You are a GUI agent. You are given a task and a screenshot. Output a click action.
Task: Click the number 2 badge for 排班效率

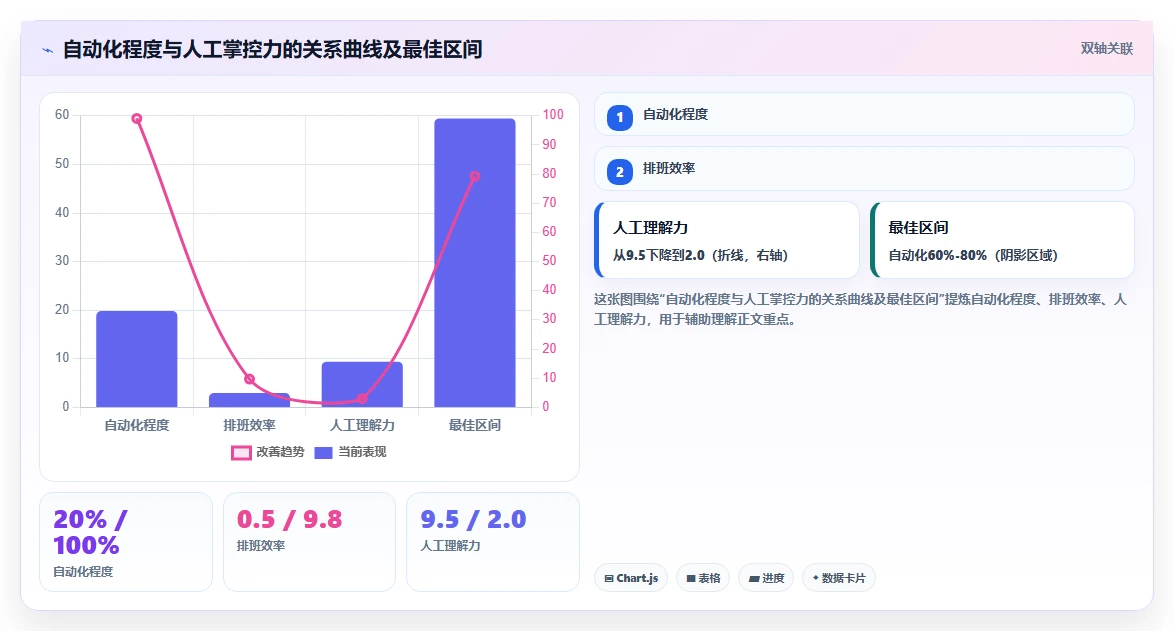click(x=619, y=172)
